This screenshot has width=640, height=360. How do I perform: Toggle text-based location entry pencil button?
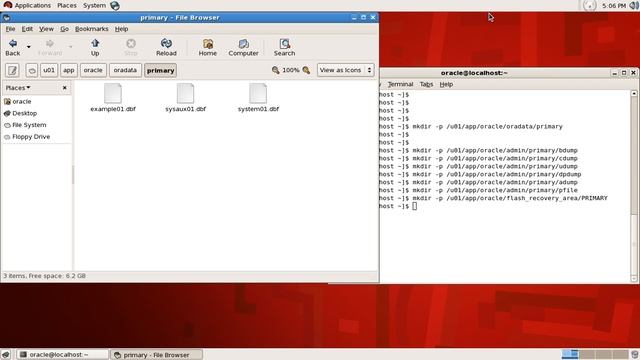(12, 70)
